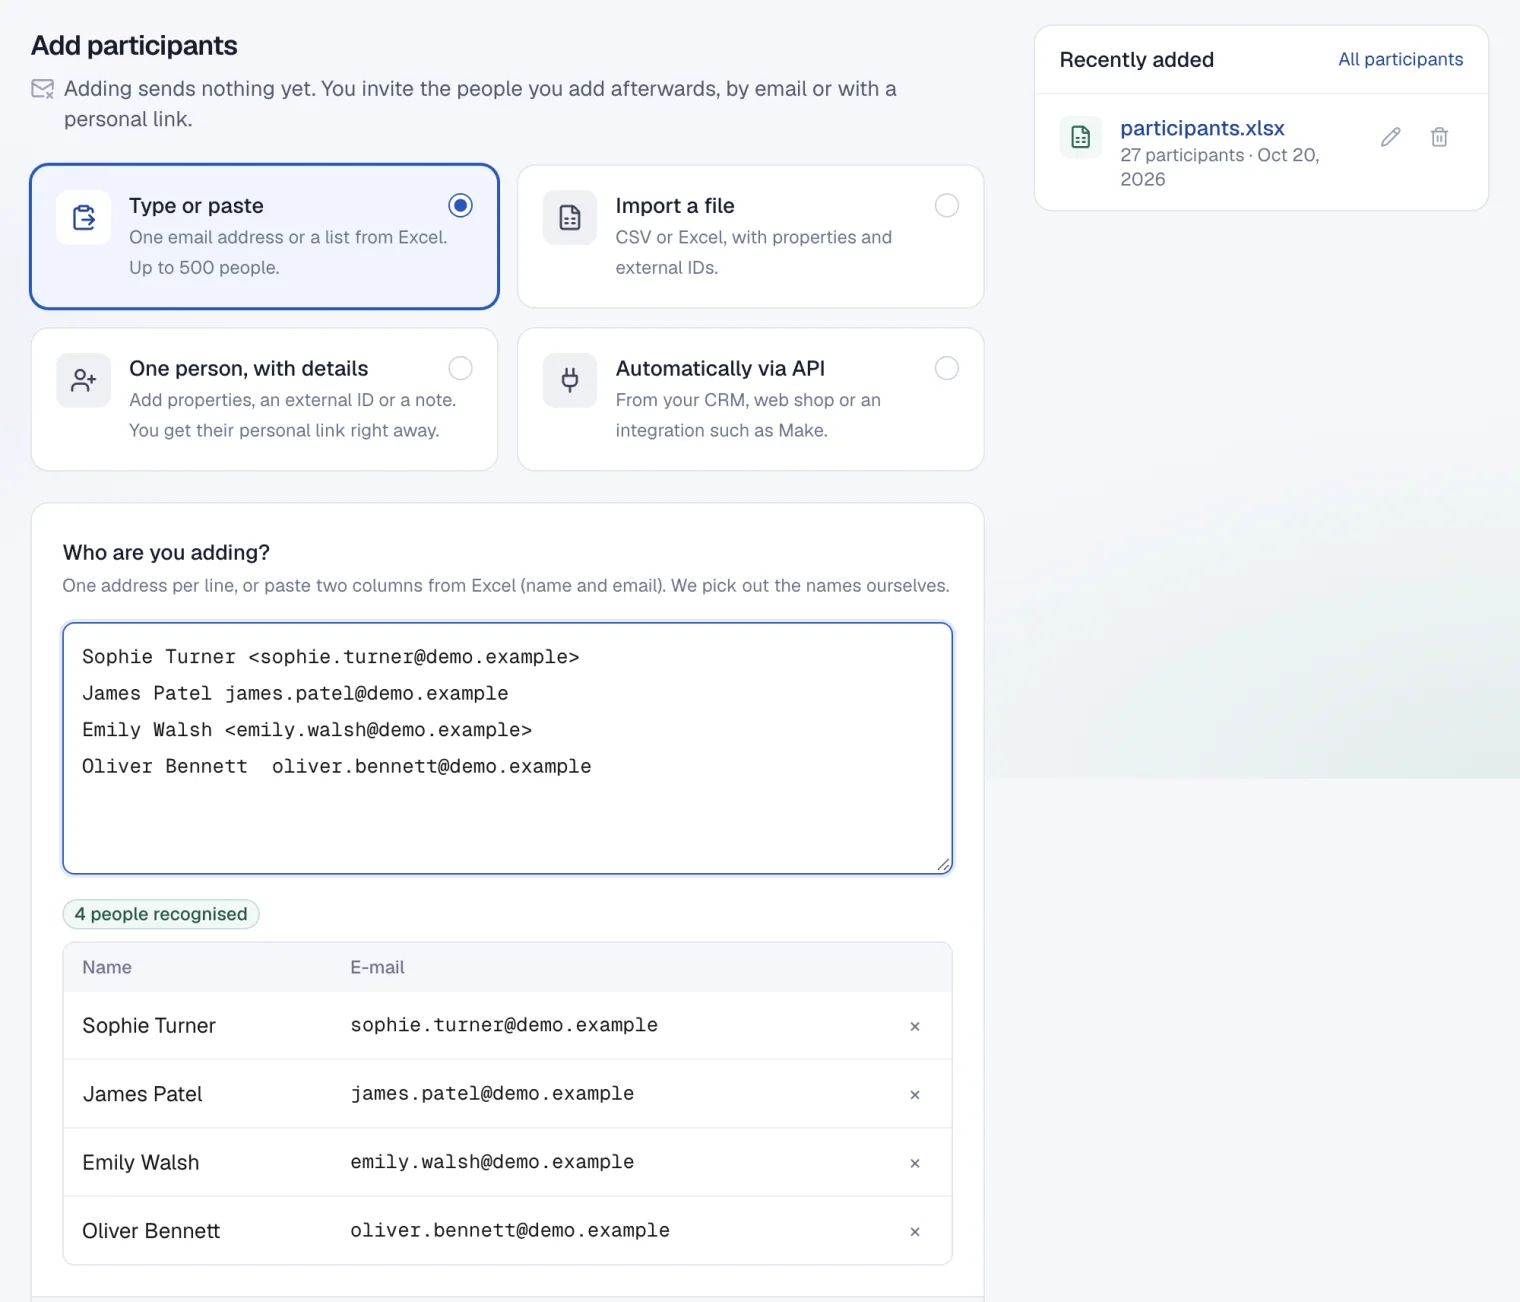Click the envelope icon beside the notice
The height and width of the screenshot is (1302, 1520).
(x=43, y=89)
